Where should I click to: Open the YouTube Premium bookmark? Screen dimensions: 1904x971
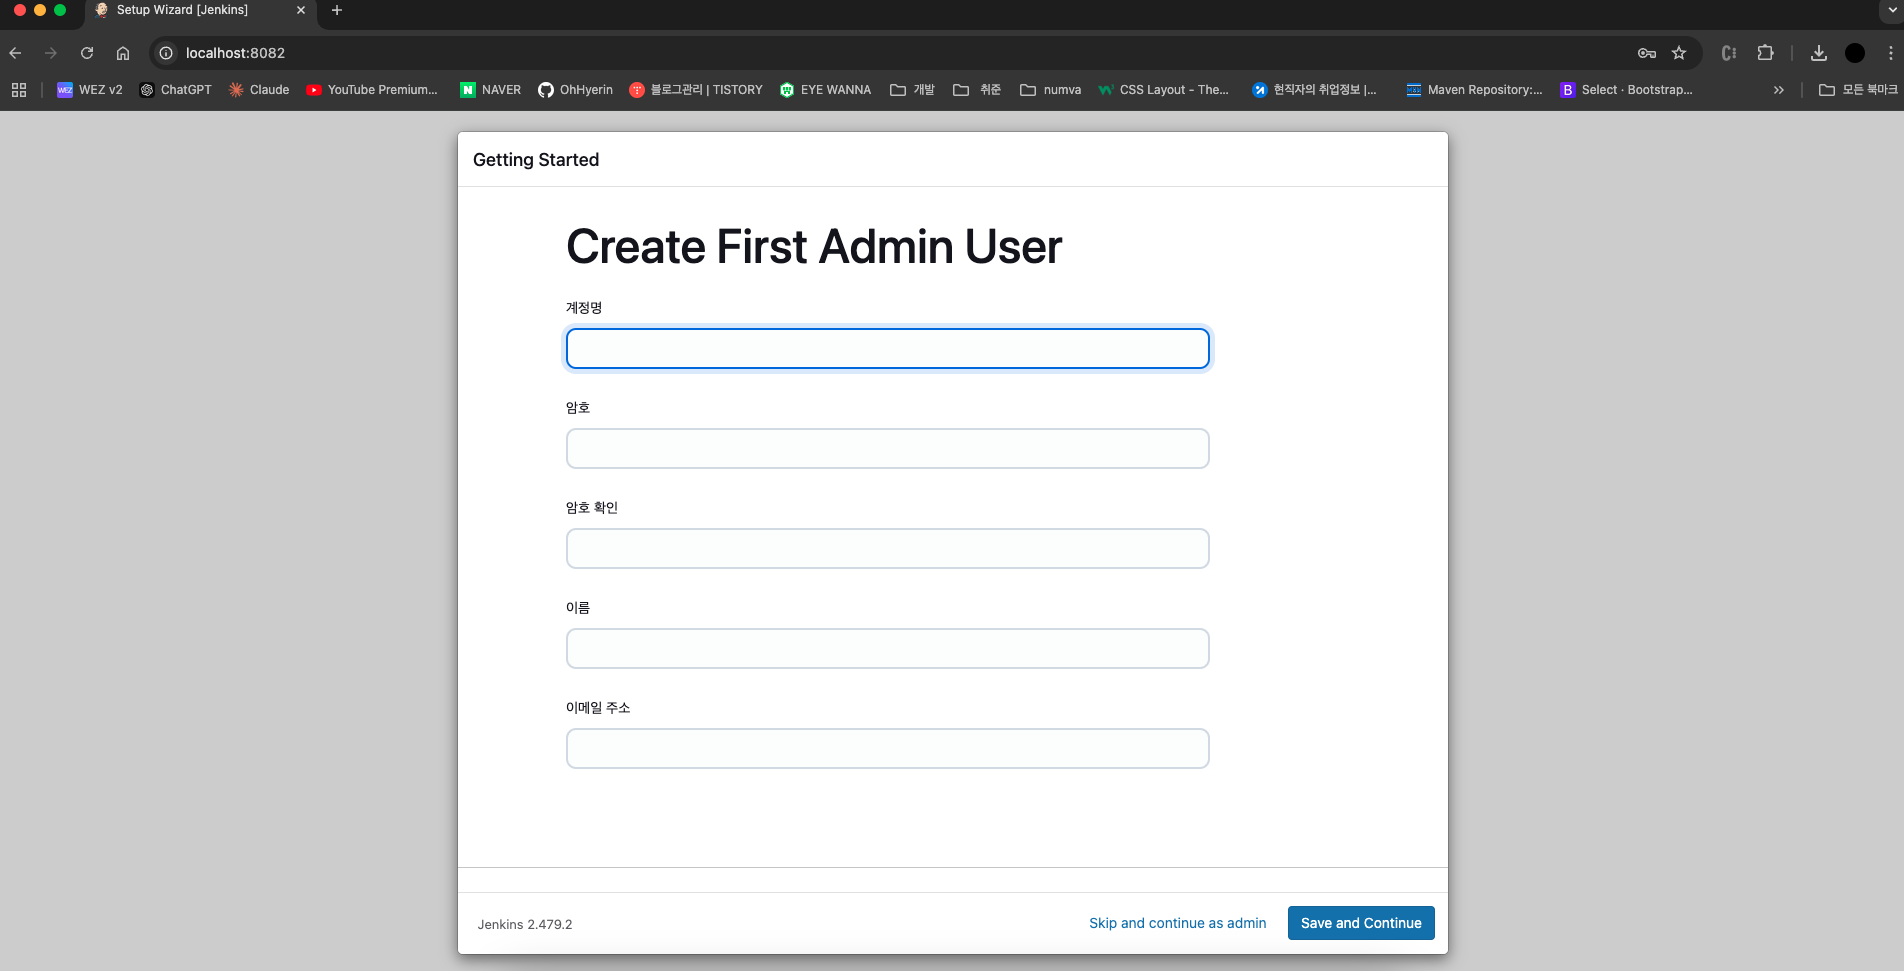click(372, 90)
